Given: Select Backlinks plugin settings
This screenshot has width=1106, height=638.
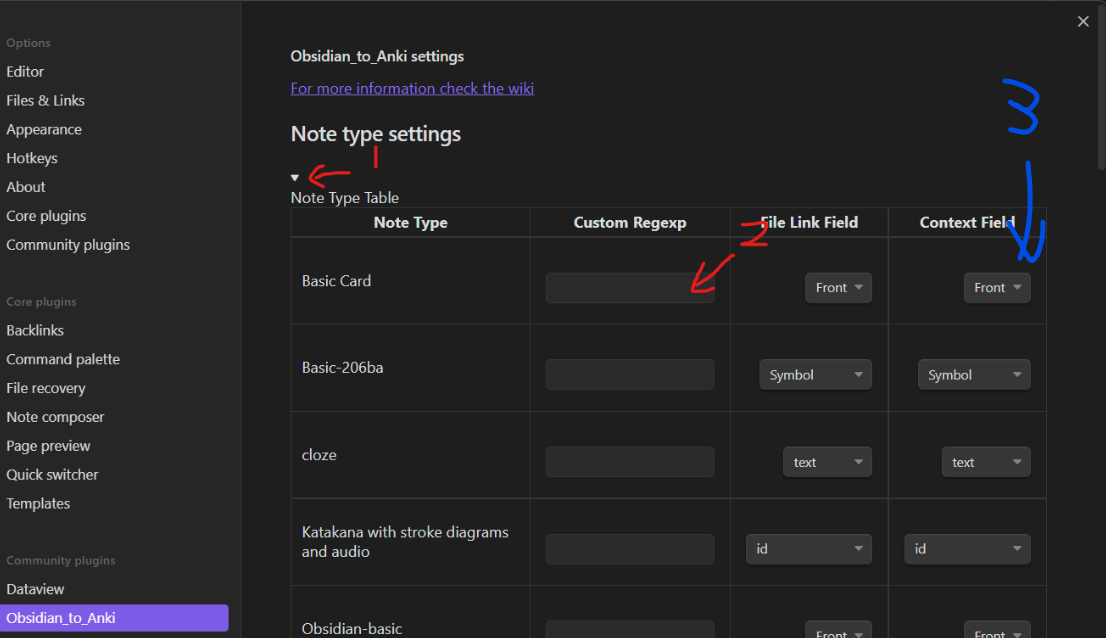Looking at the screenshot, I should pos(35,331).
